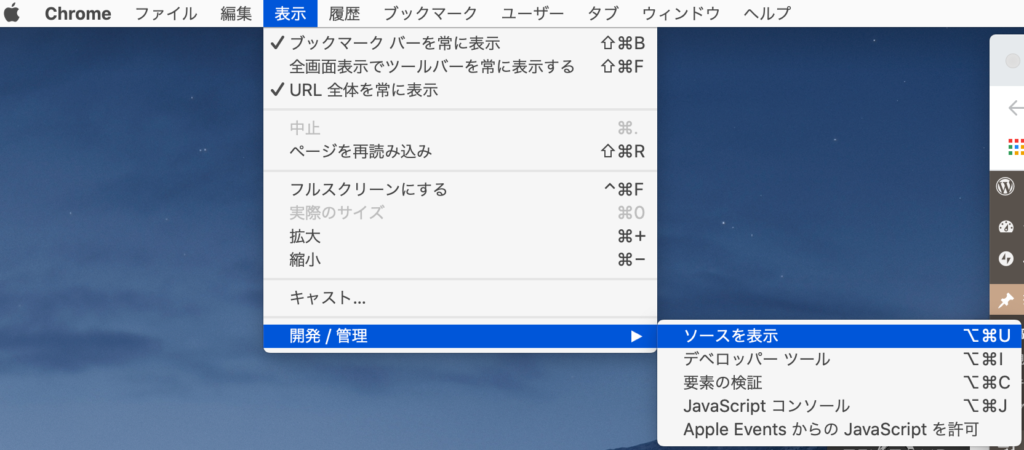Select デベロッパー ツール menu entry
The height and width of the screenshot is (450, 1024).
pyautogui.click(x=756, y=359)
